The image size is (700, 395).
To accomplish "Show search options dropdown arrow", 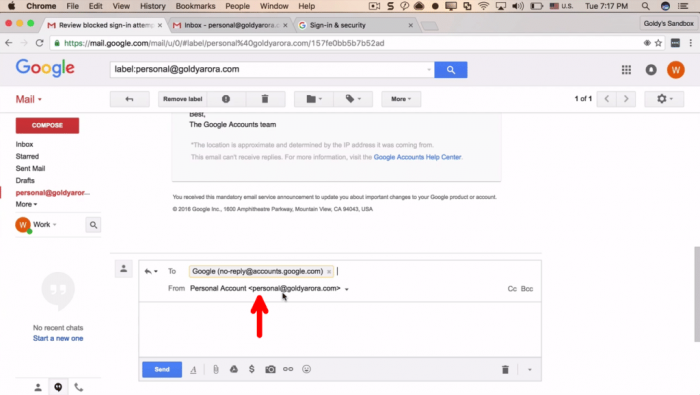I will pos(429,70).
